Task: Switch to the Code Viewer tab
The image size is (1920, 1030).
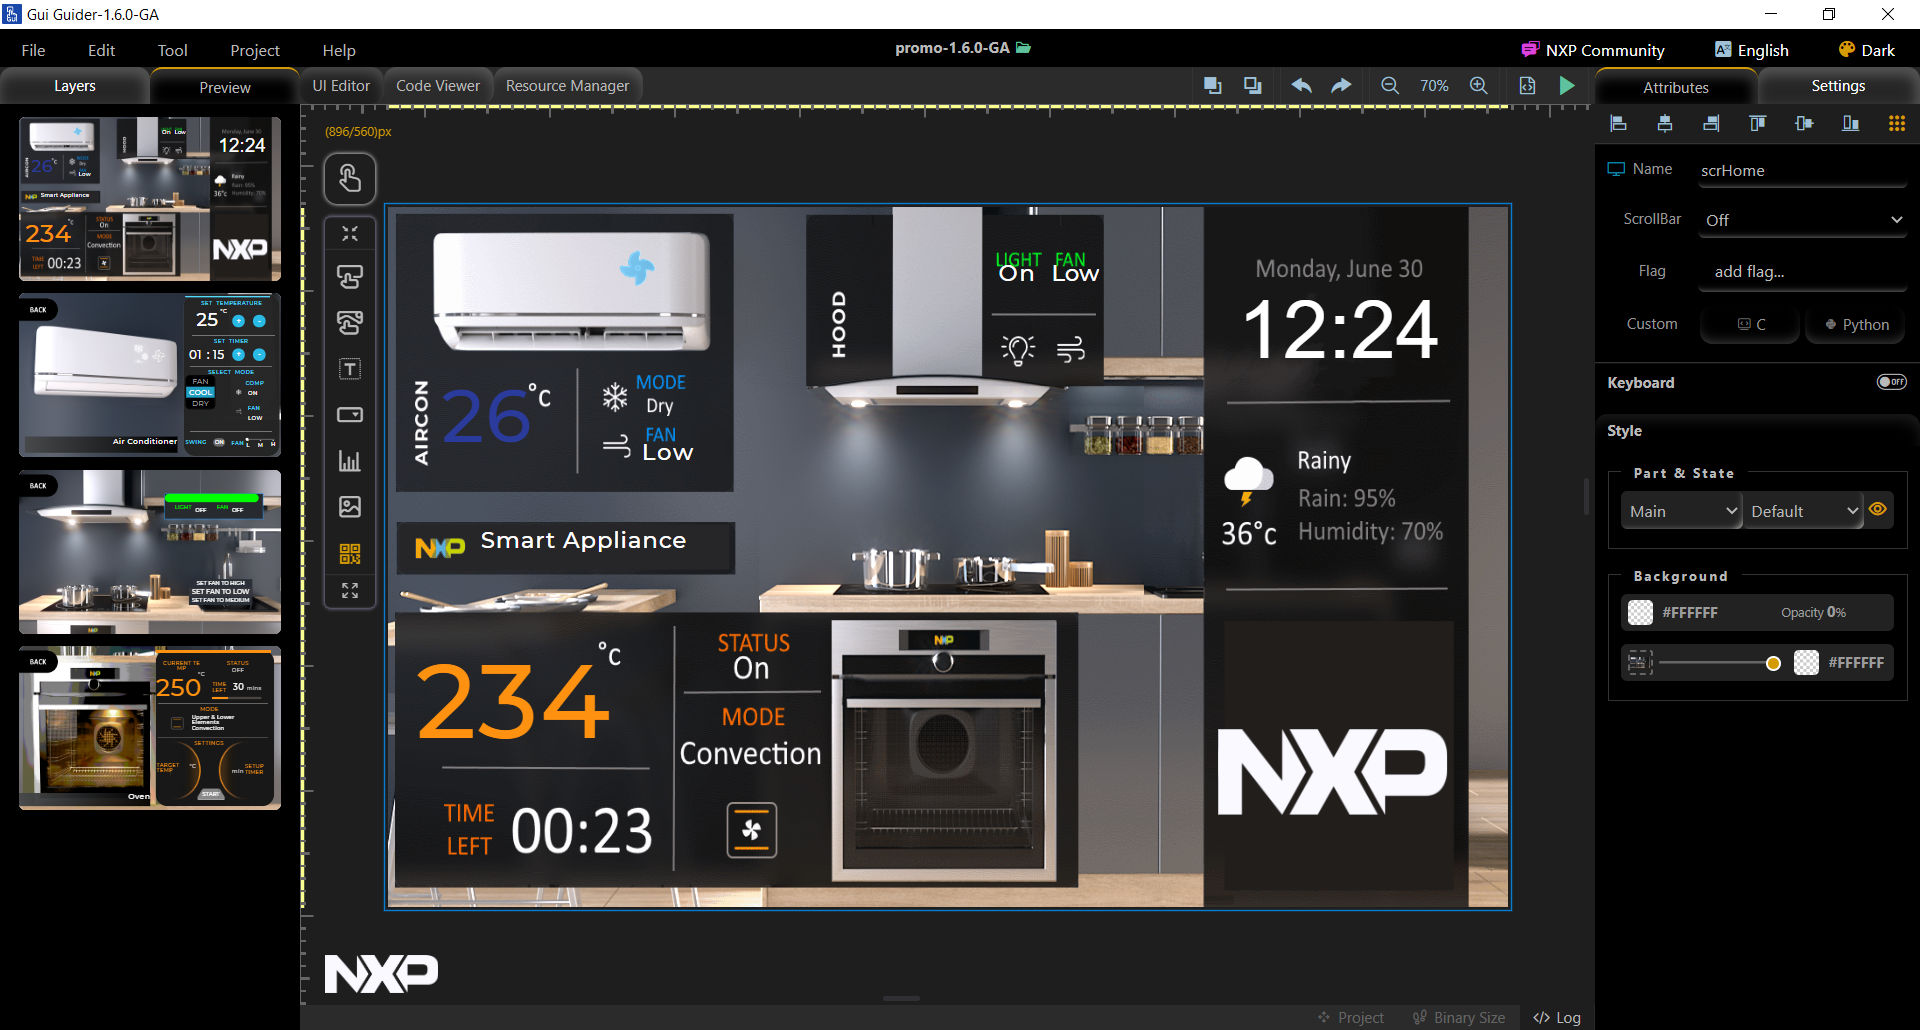Action: (x=438, y=85)
